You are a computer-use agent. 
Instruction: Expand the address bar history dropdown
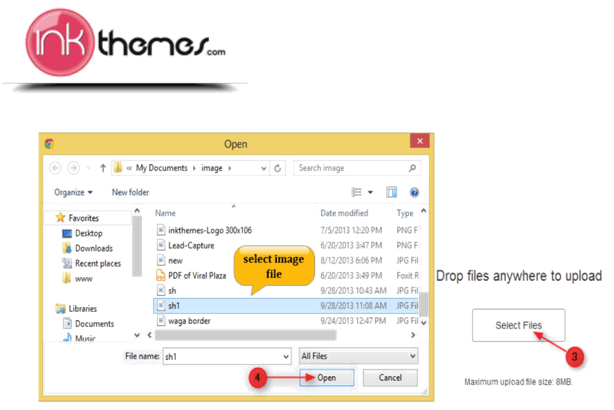point(262,168)
